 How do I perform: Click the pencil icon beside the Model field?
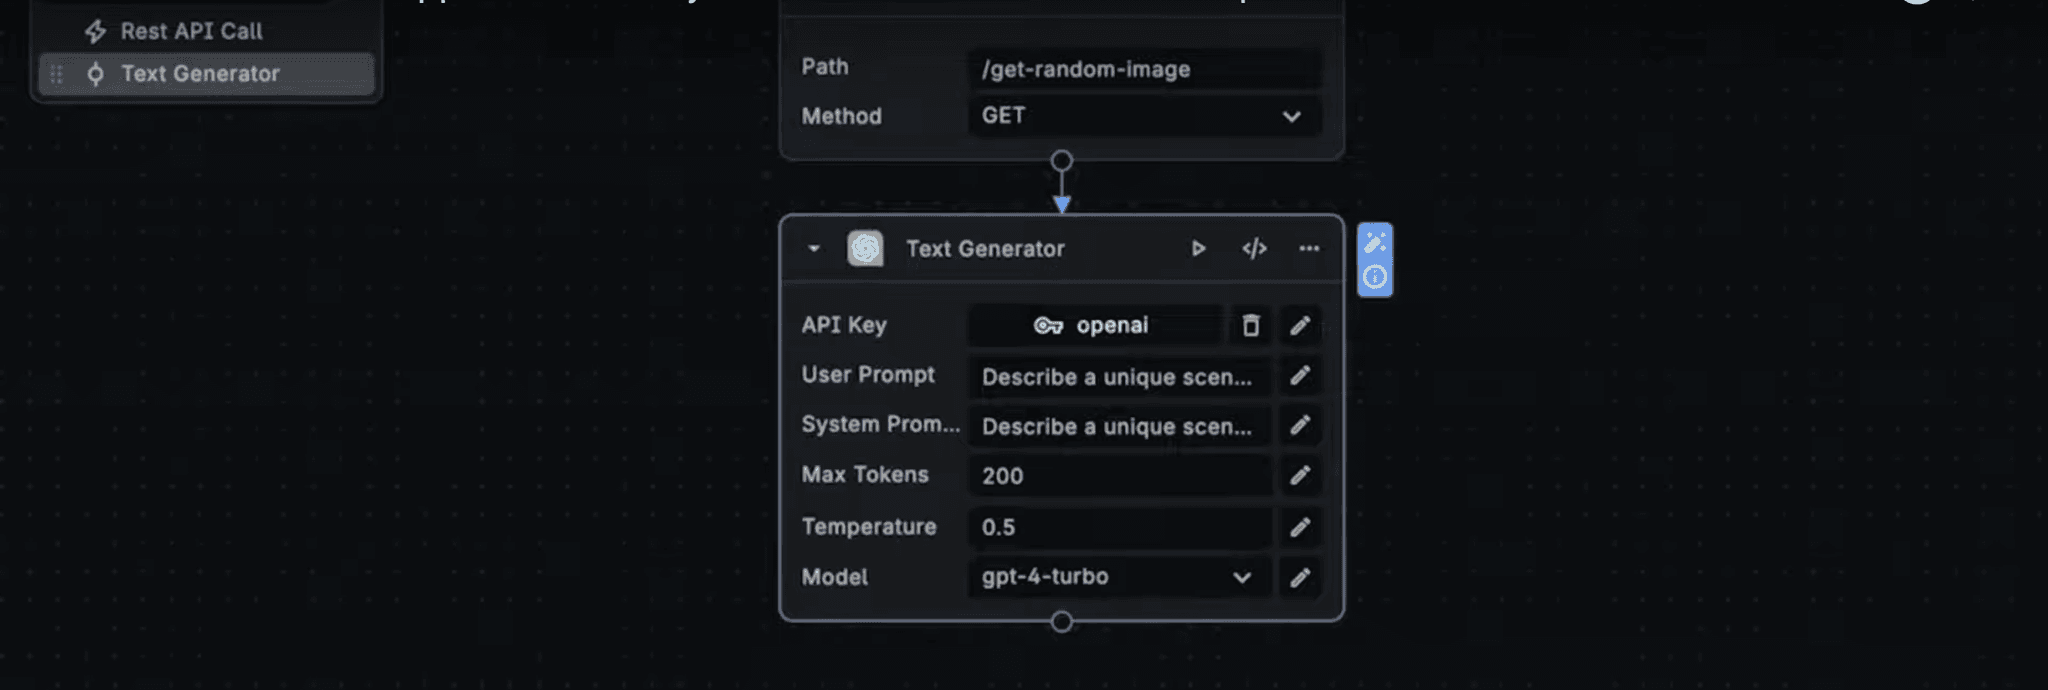[1300, 577]
